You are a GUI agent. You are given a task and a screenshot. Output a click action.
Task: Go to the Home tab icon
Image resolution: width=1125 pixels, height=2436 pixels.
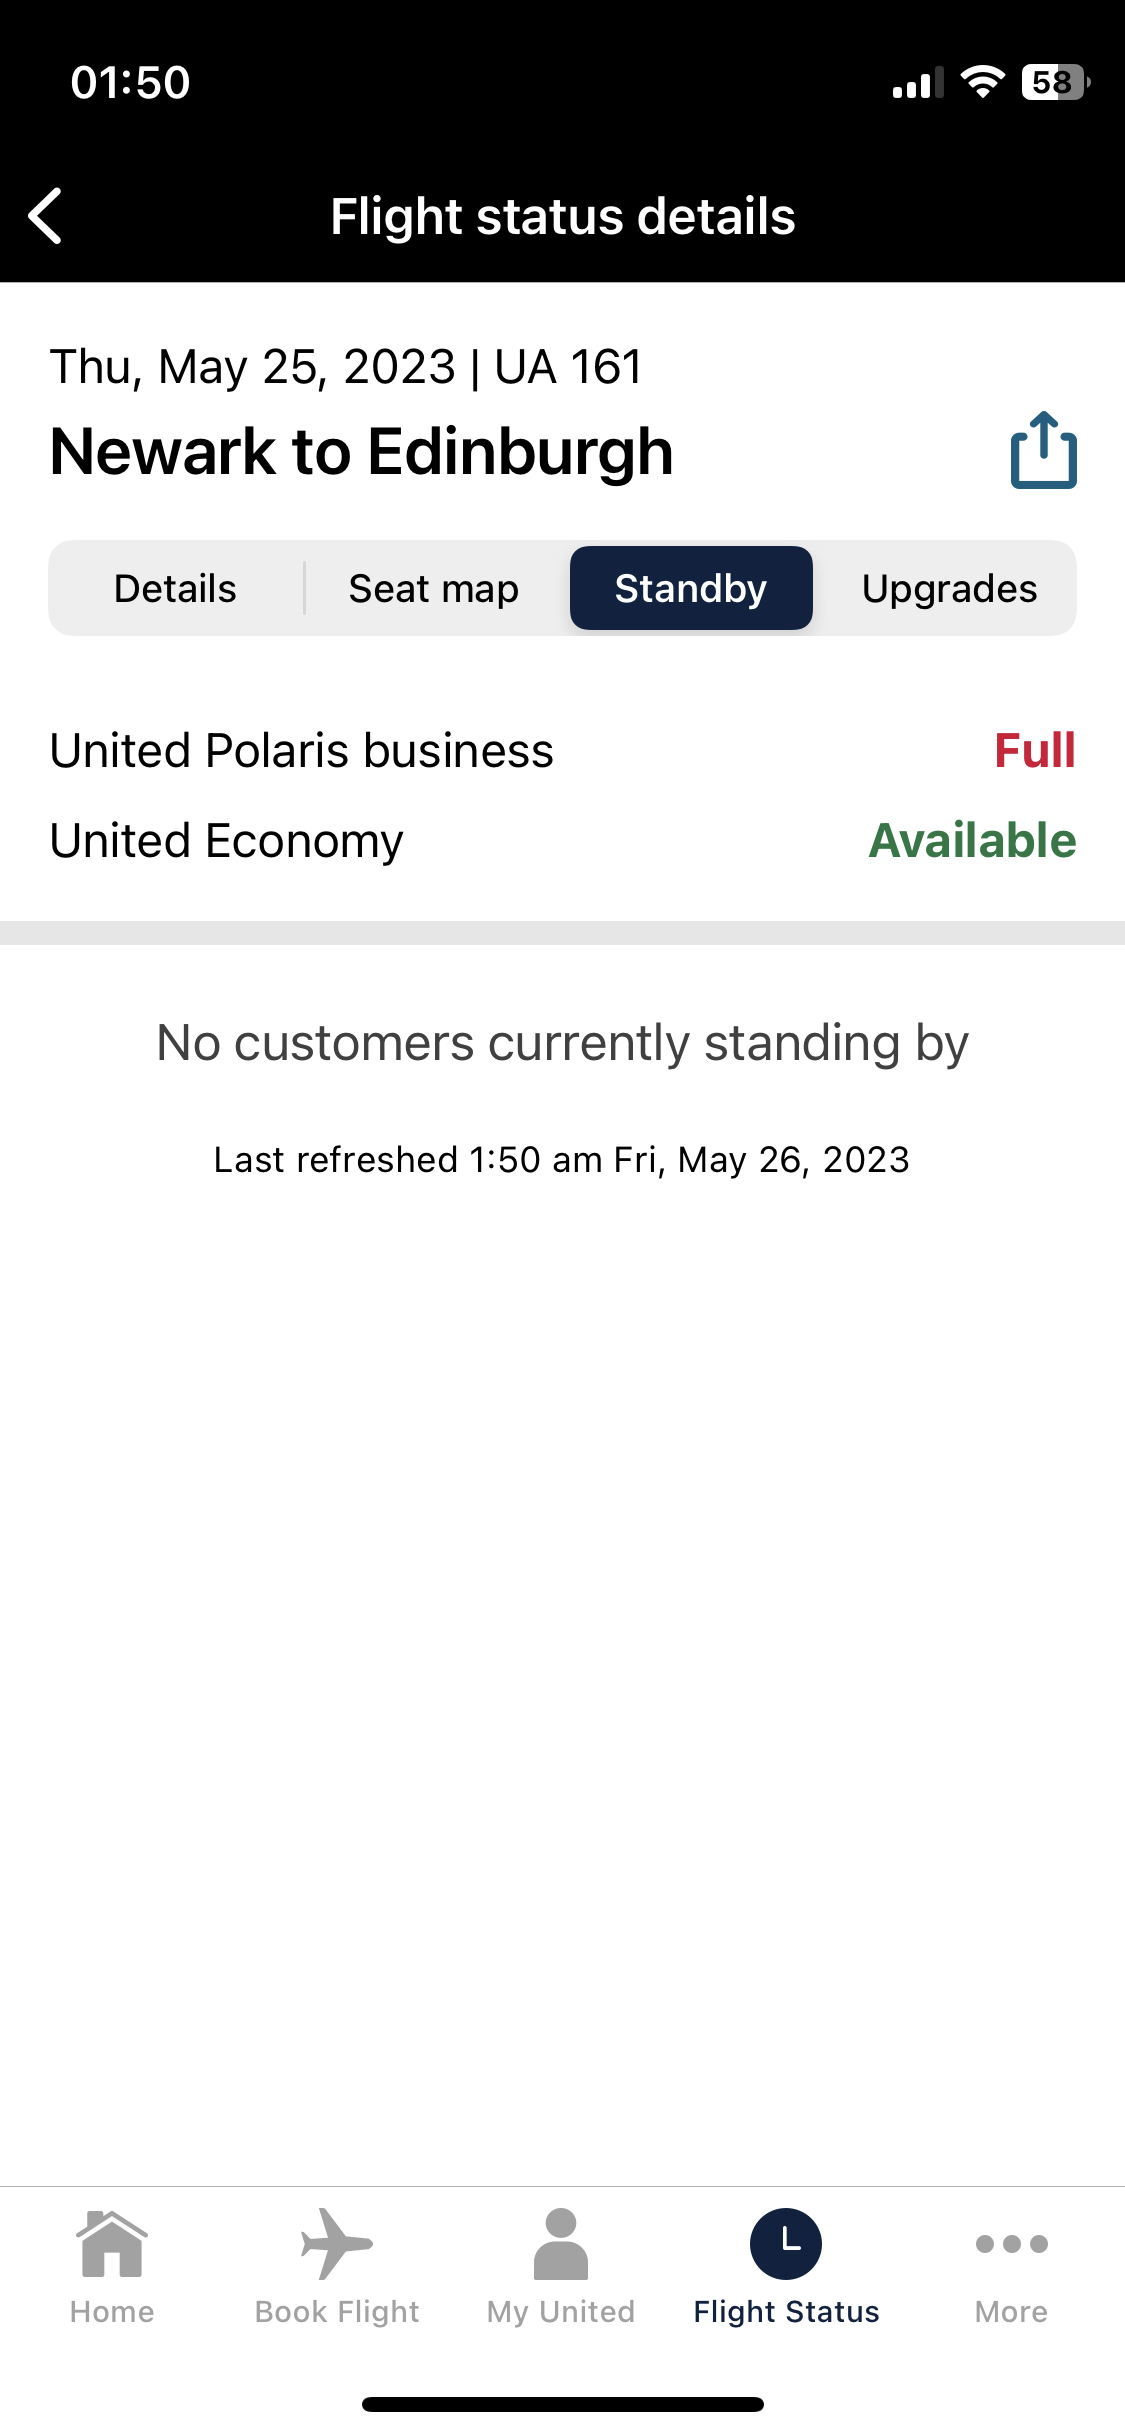click(112, 2243)
